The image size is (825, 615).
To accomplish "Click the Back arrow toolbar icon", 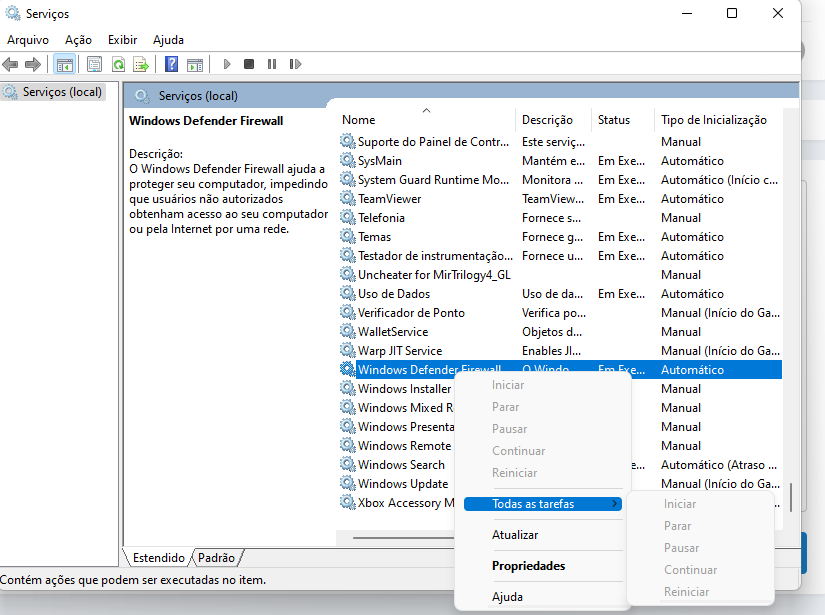I will 11,65.
